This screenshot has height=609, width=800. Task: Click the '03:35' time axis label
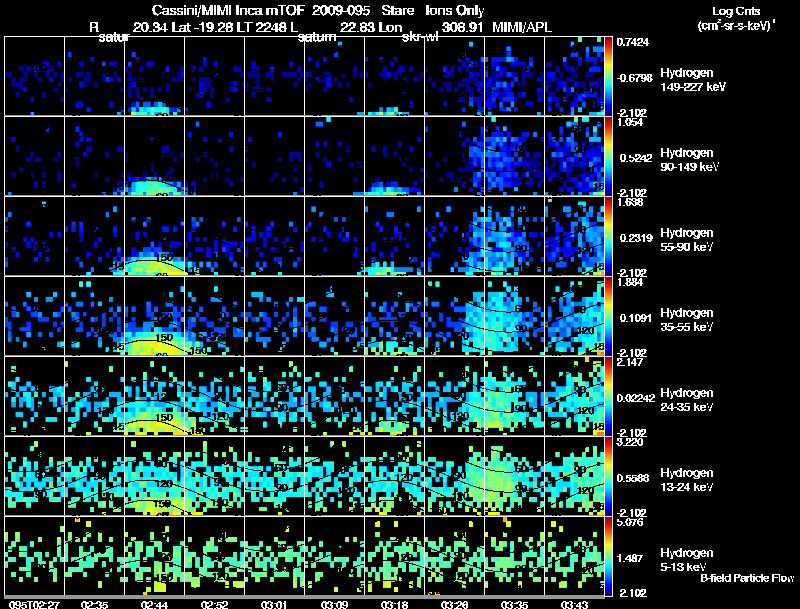(514, 604)
